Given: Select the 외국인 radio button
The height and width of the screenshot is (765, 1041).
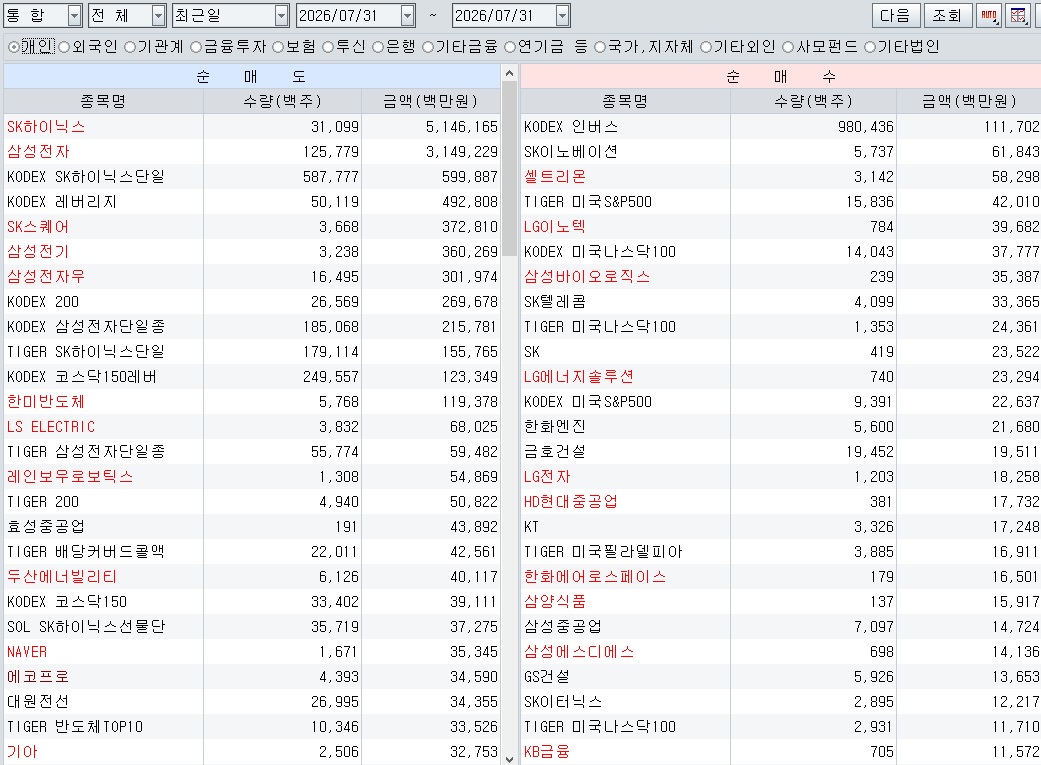Looking at the screenshot, I should 64,47.
